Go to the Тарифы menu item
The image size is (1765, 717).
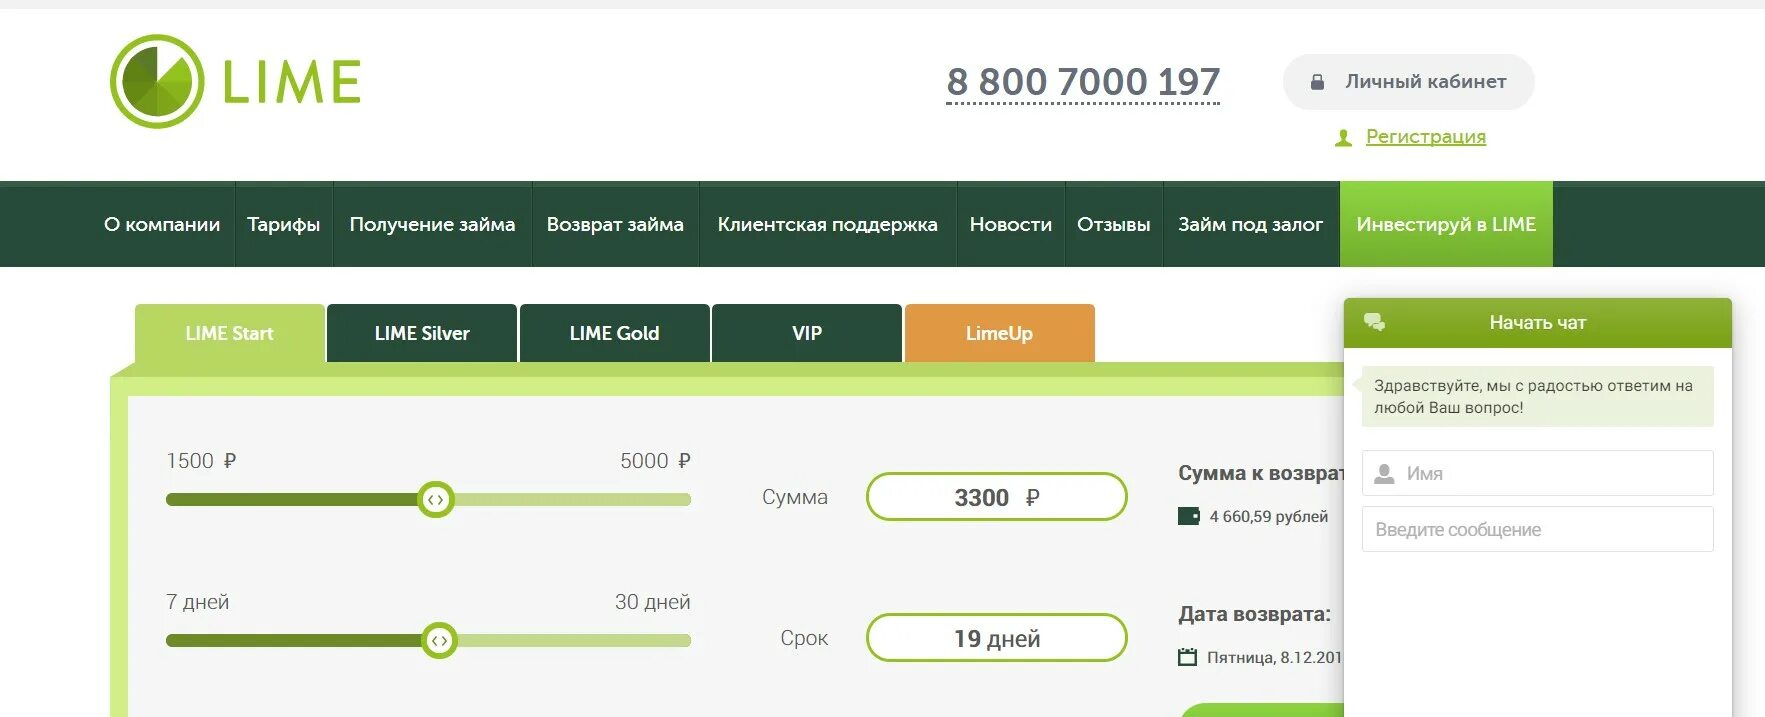(x=284, y=224)
